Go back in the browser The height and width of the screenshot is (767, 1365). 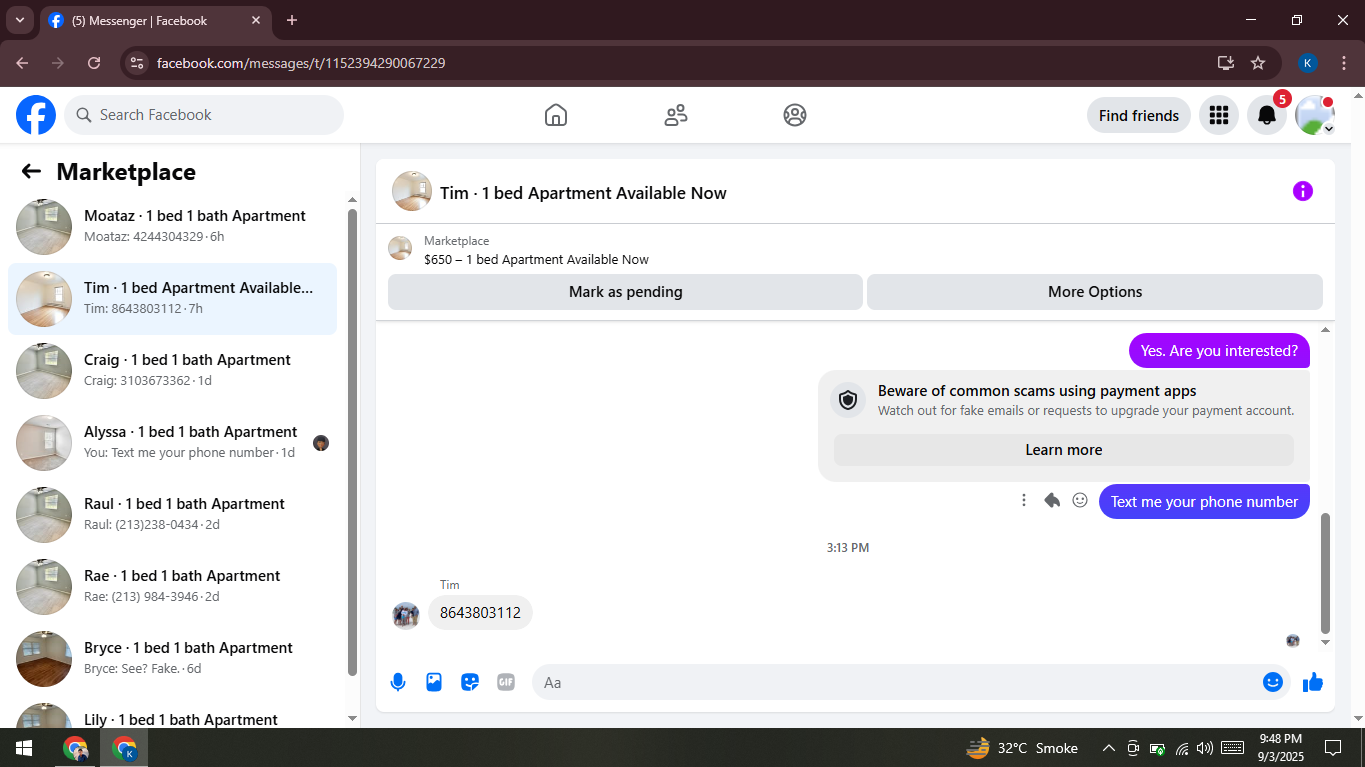click(x=22, y=63)
